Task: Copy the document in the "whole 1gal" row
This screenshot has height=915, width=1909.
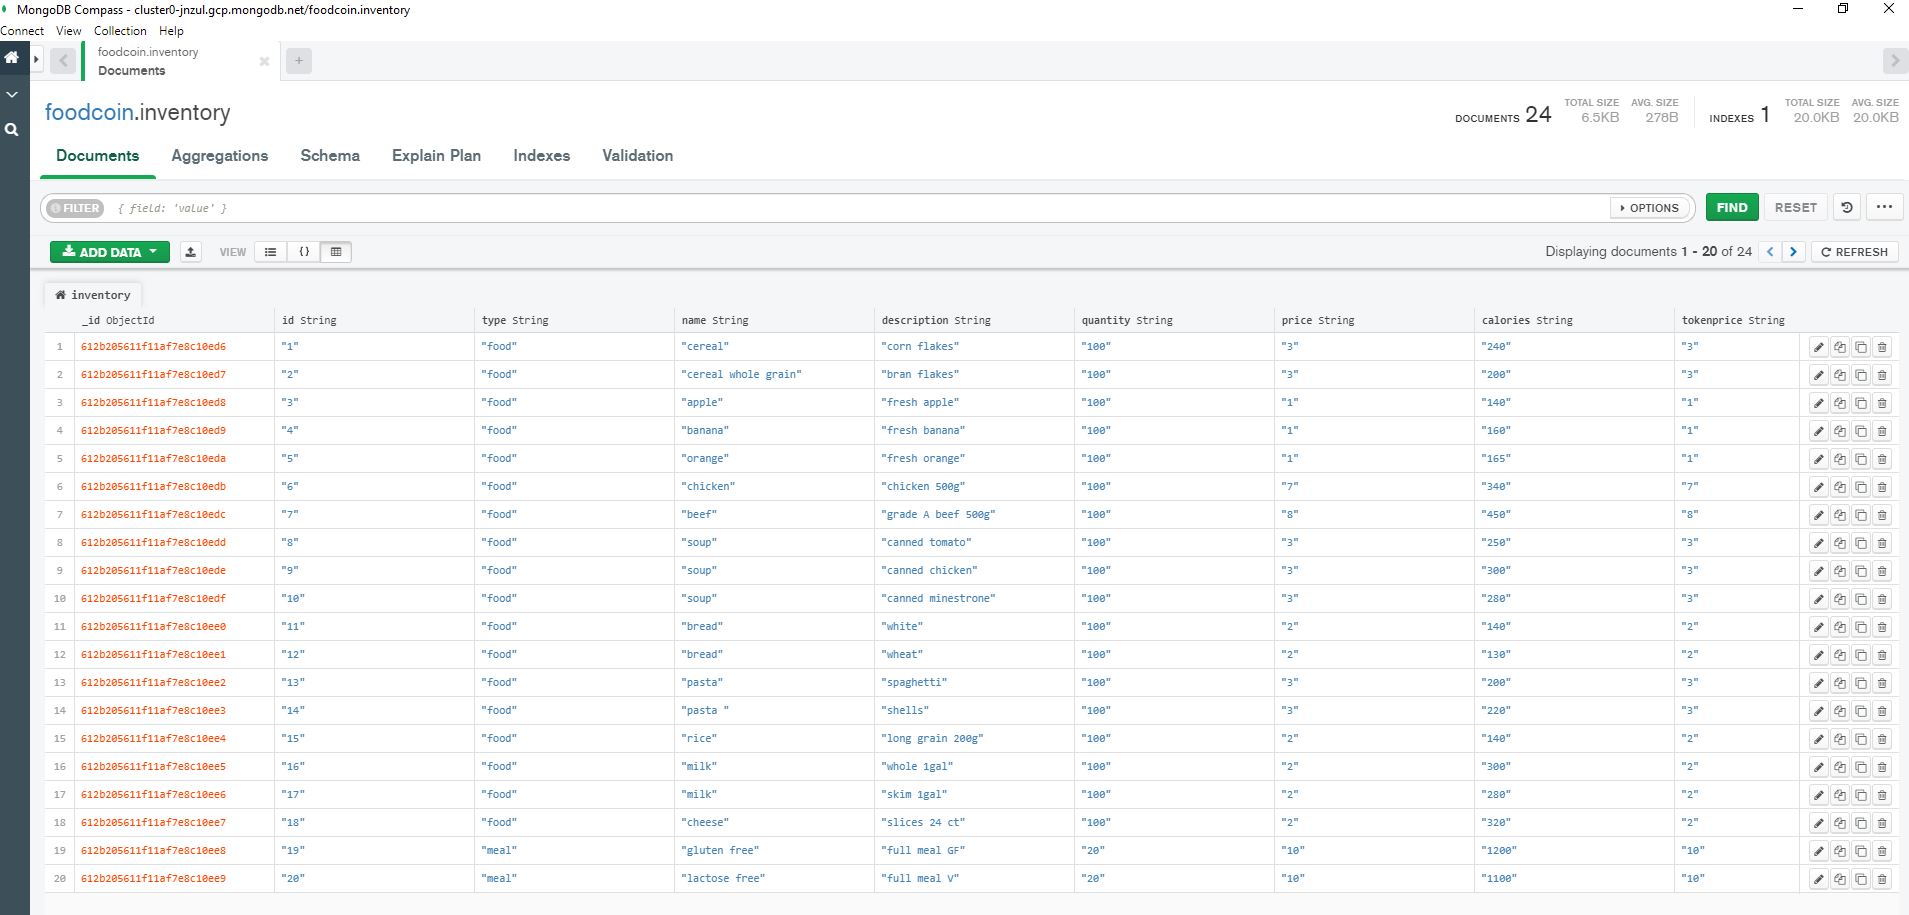Action: pos(1840,767)
